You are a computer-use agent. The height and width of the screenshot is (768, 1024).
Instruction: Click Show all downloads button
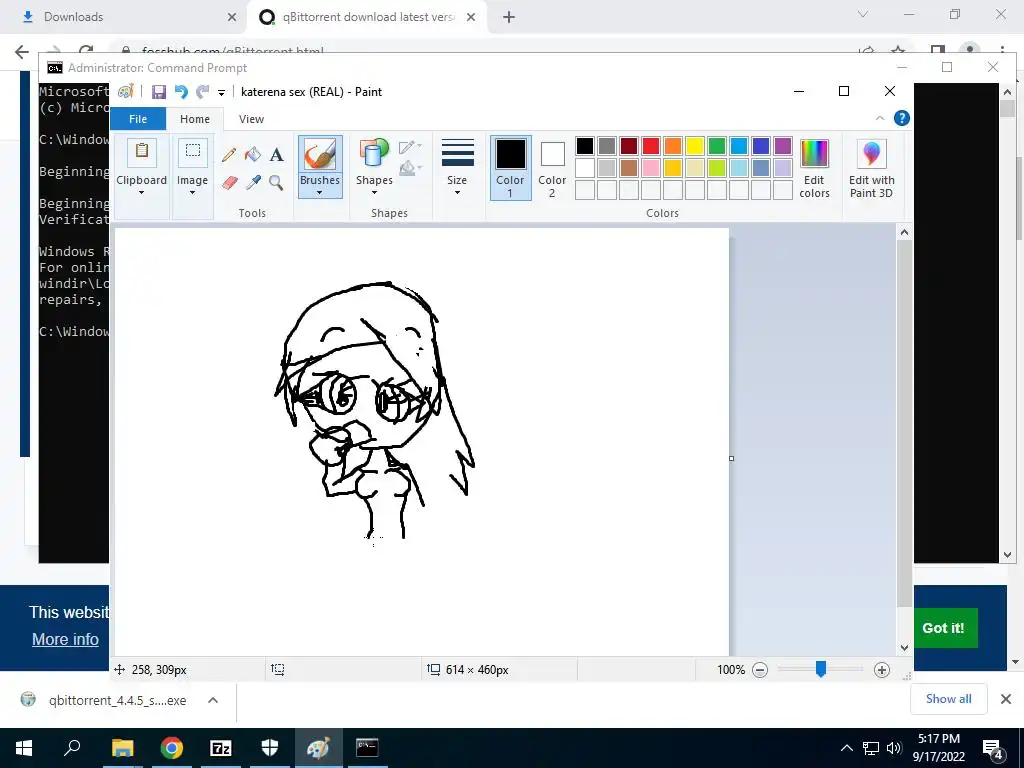[948, 699]
